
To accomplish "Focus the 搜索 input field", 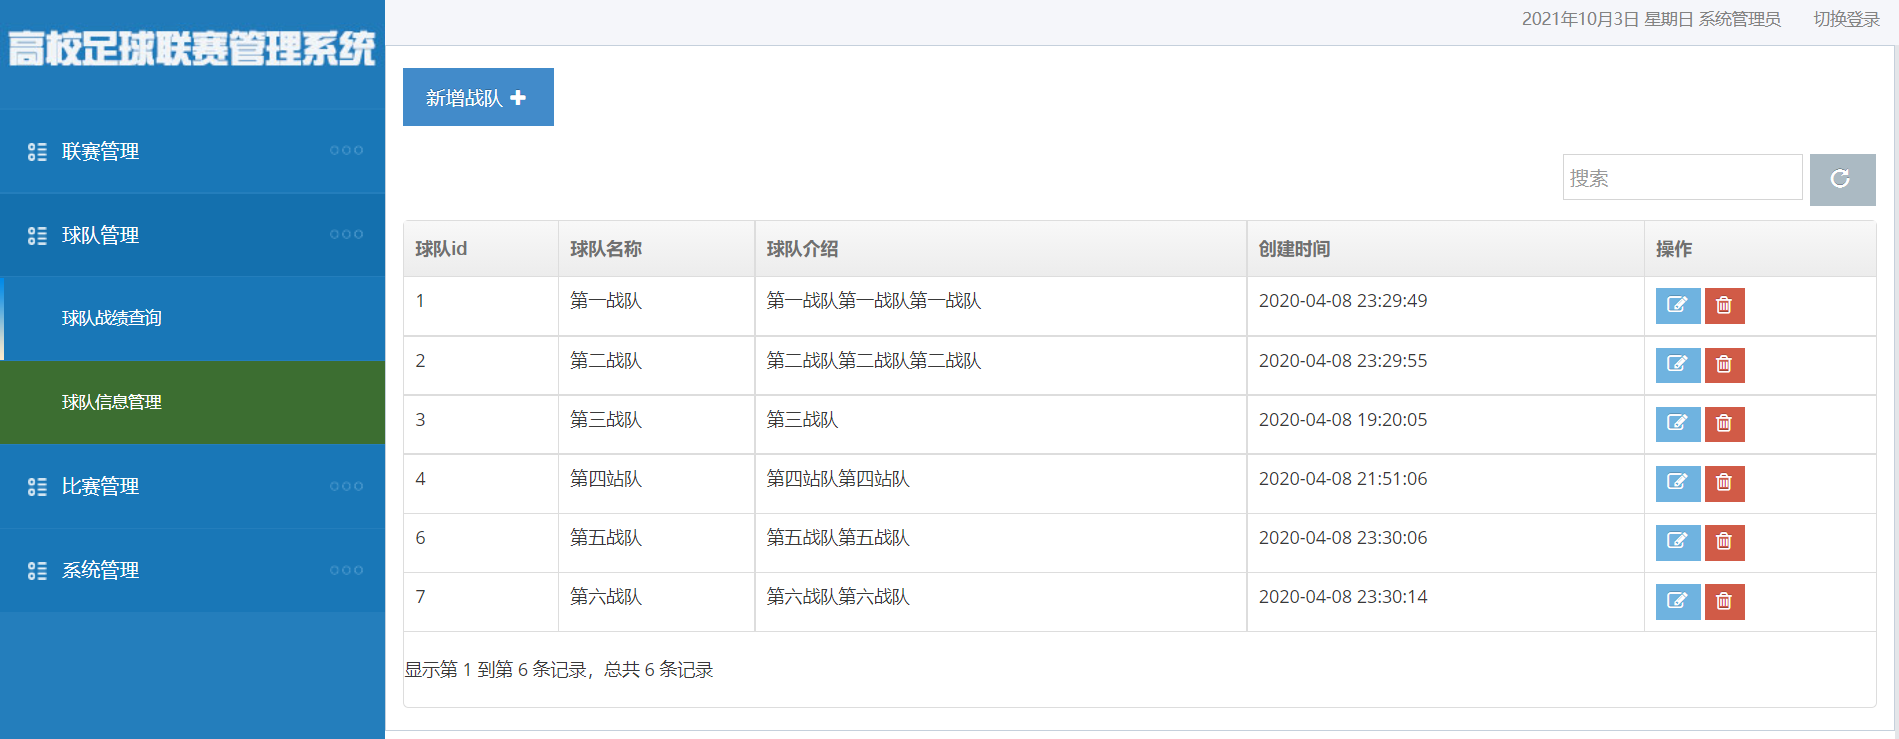I will 1682,177.
